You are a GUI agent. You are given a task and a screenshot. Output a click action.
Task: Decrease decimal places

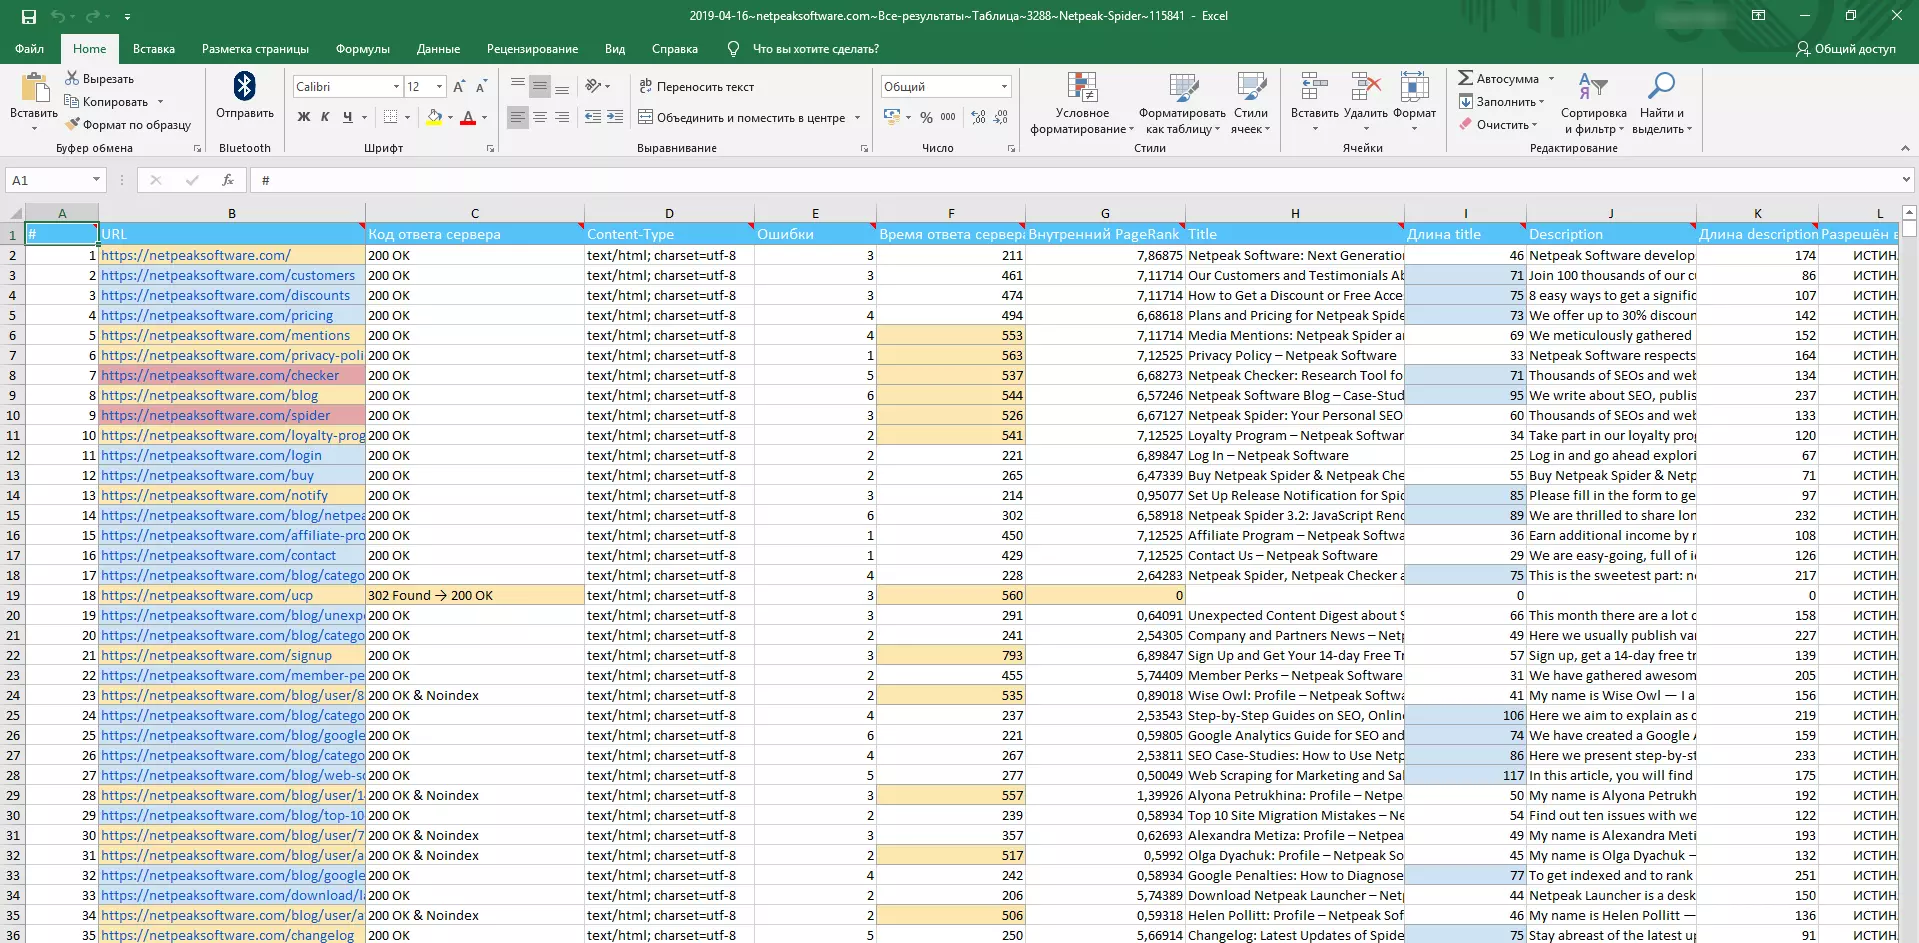[1001, 117]
